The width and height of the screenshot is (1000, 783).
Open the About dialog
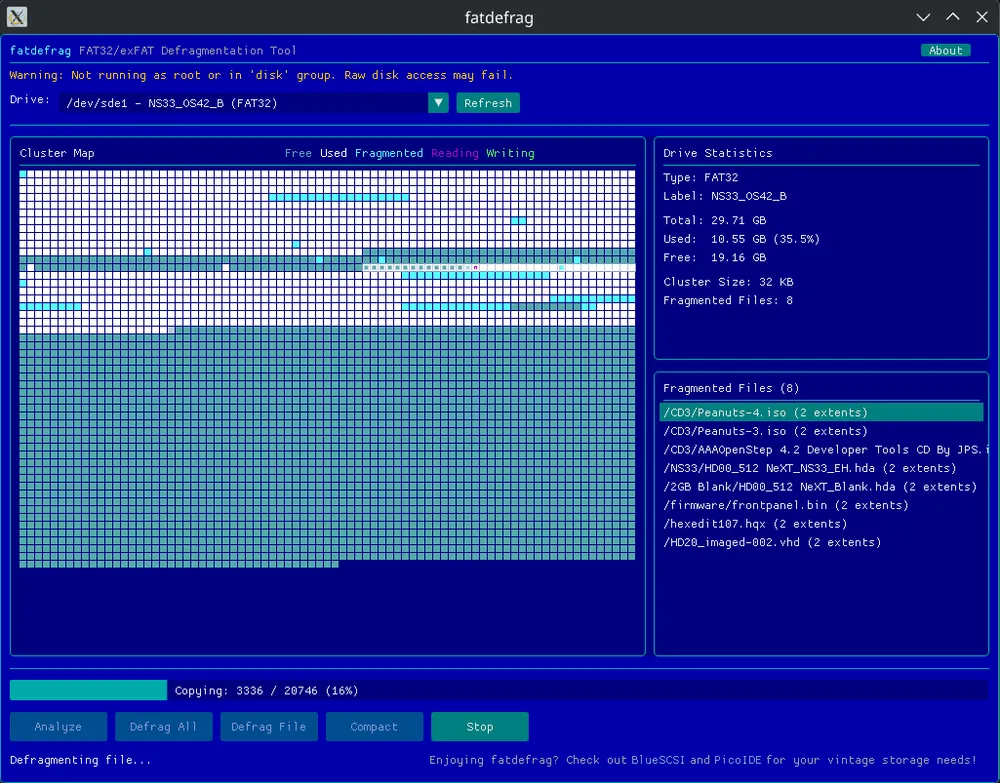point(945,51)
